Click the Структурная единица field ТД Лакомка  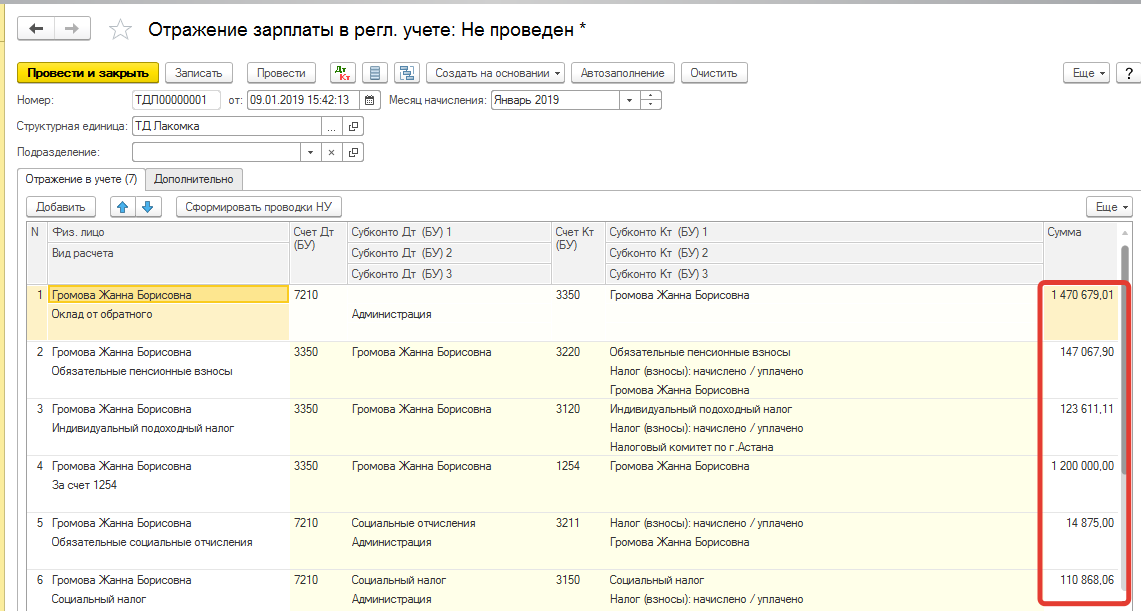coord(227,127)
